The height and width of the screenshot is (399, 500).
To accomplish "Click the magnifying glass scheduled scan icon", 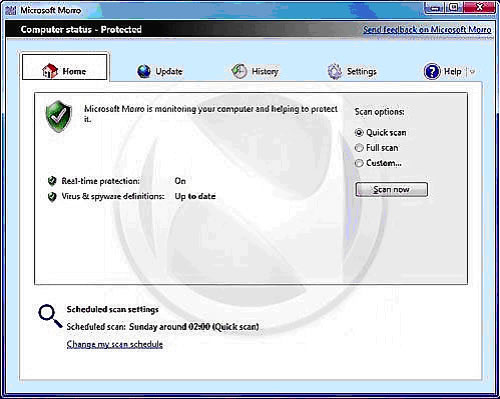I will point(50,316).
